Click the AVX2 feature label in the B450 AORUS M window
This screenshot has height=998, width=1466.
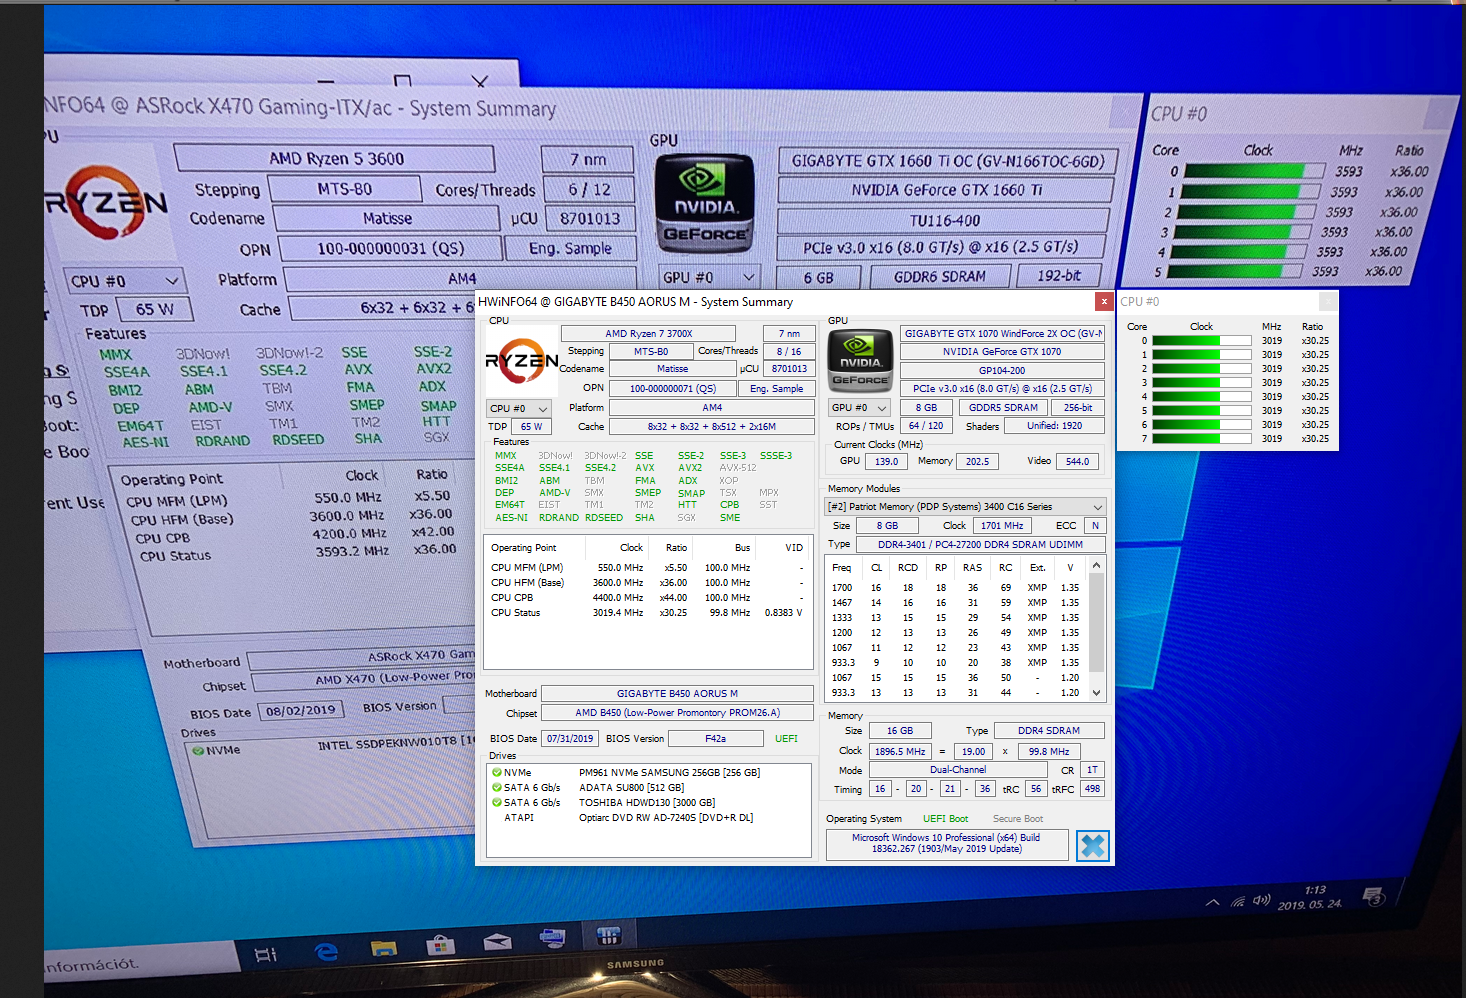pyautogui.click(x=690, y=467)
